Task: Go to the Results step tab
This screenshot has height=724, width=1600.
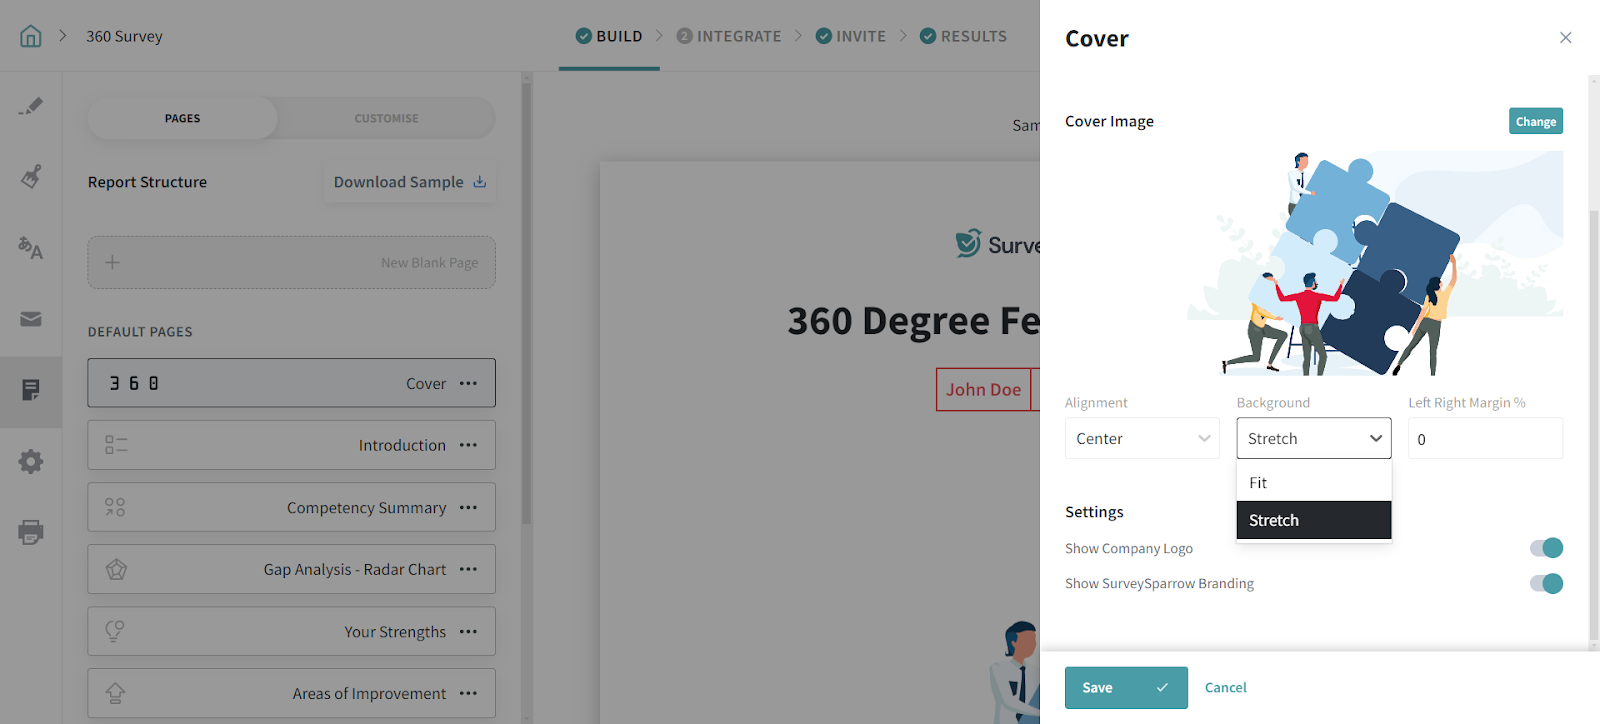Action: point(963,36)
